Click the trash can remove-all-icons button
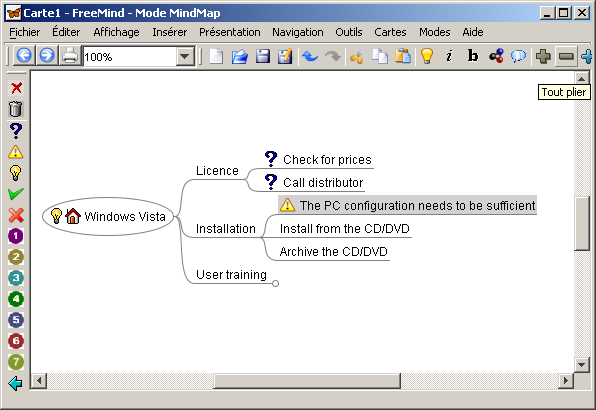The height and width of the screenshot is (410, 596). 16,109
